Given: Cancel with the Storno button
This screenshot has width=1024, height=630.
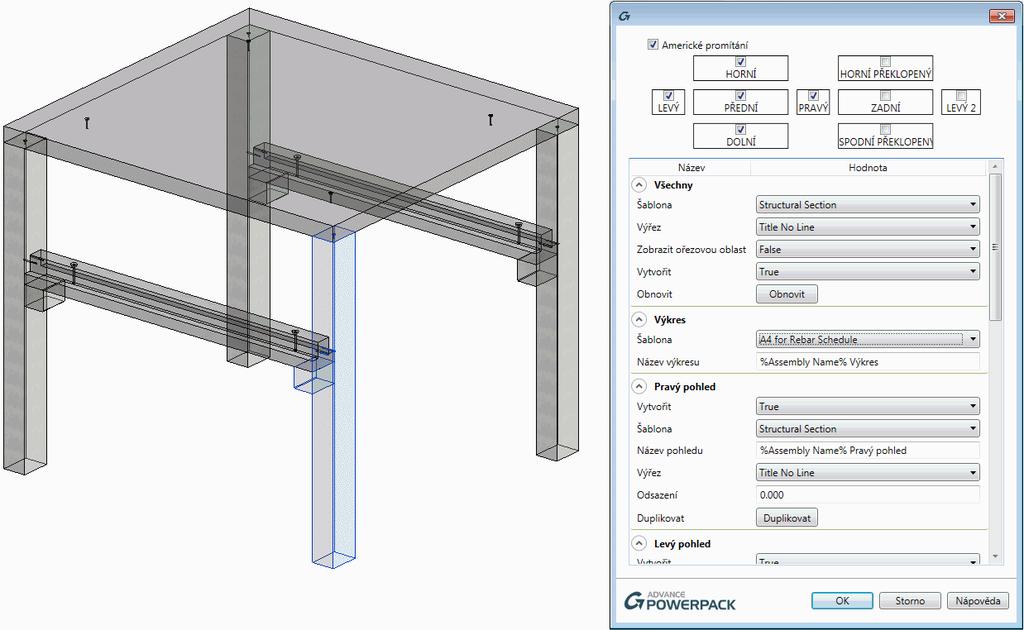Looking at the screenshot, I should click(910, 601).
